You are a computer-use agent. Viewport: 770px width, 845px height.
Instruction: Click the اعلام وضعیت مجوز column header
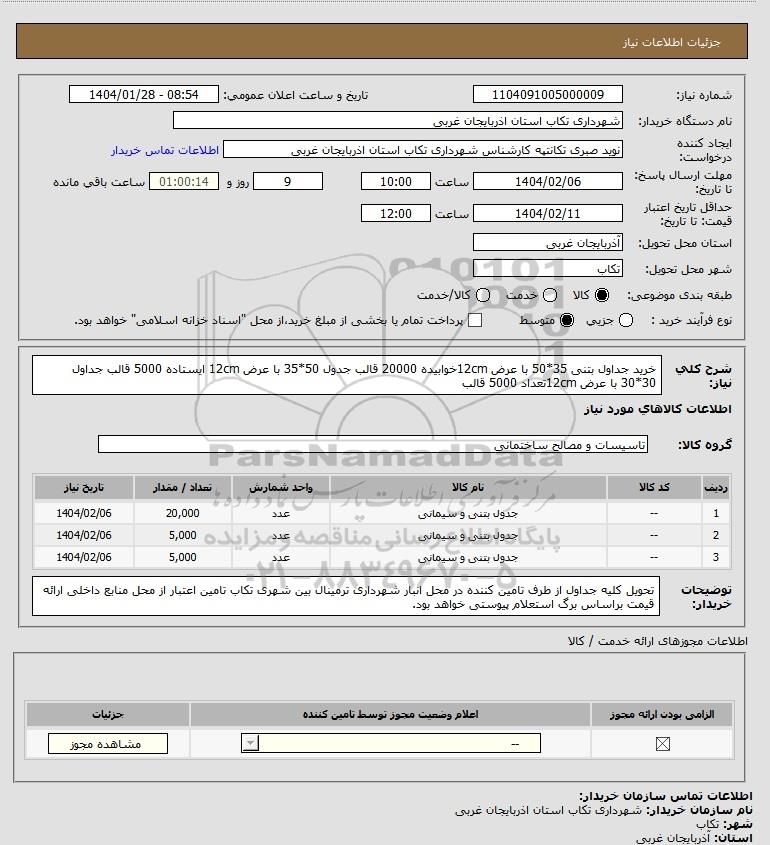pyautogui.click(x=390, y=715)
